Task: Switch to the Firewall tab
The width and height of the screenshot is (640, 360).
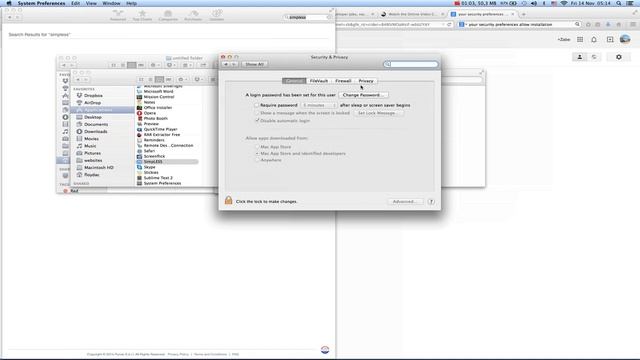Action: [x=343, y=81]
